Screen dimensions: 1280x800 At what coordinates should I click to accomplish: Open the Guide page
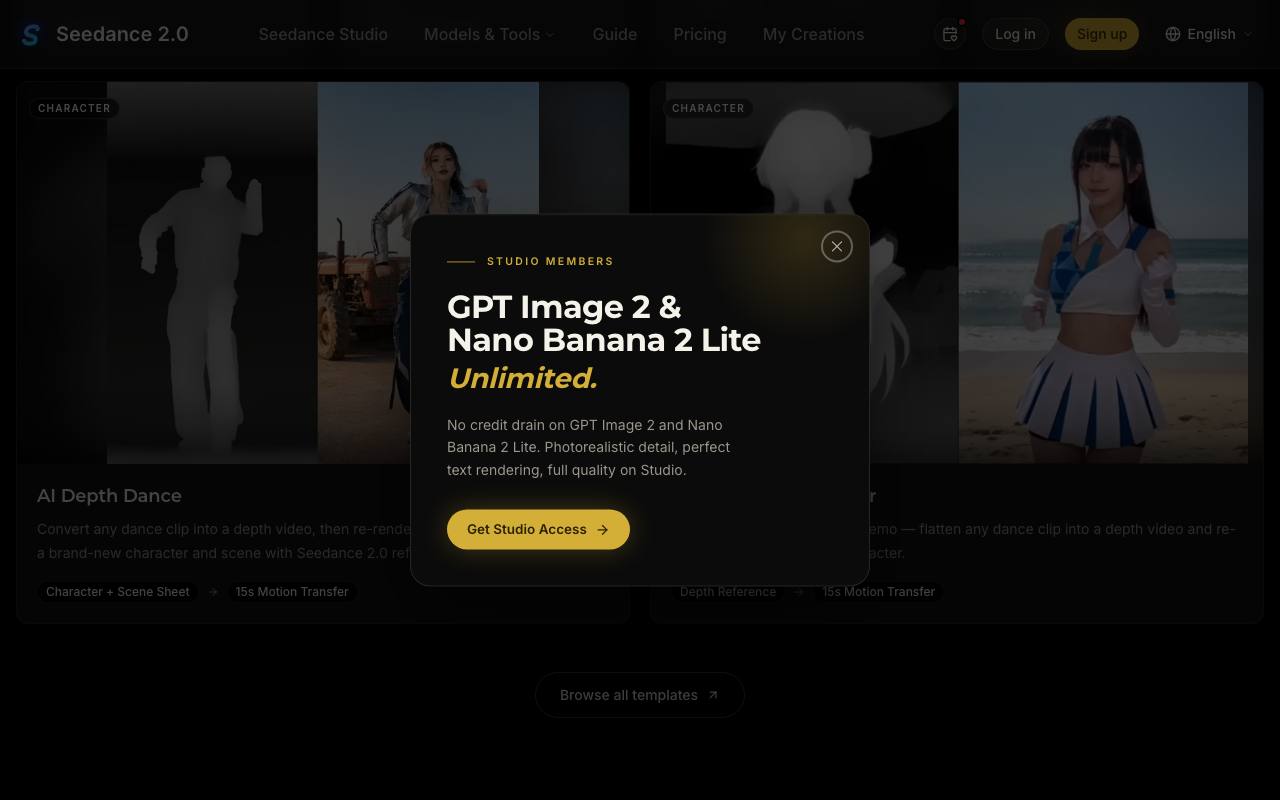click(x=615, y=34)
